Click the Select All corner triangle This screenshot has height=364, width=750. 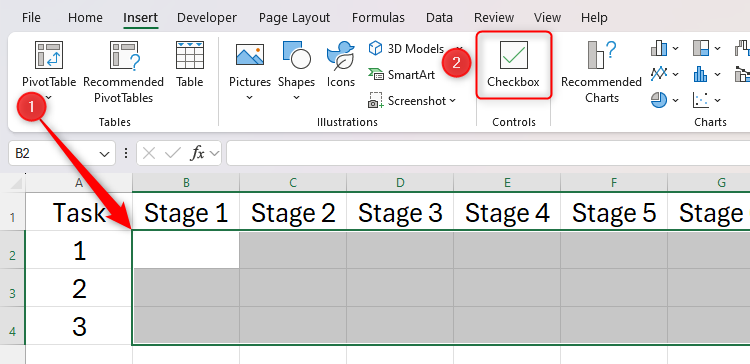click(16, 183)
